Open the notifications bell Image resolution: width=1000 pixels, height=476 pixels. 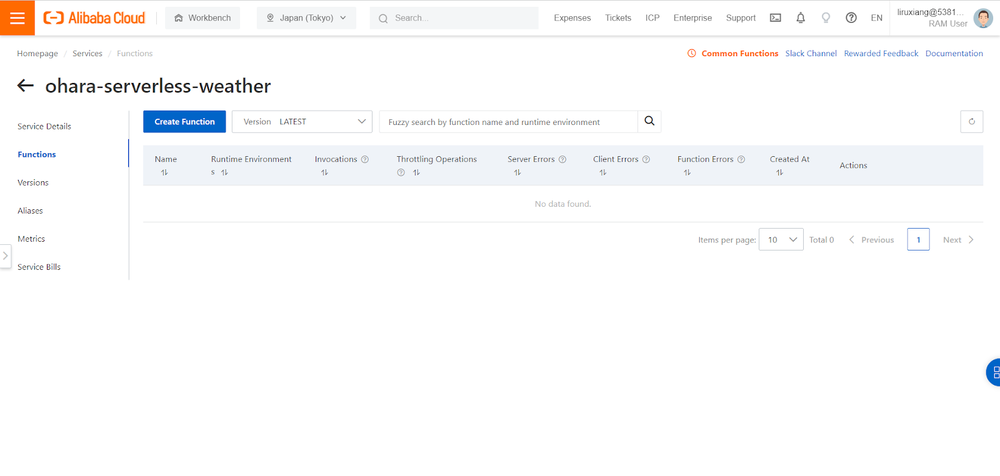pyautogui.click(x=801, y=18)
